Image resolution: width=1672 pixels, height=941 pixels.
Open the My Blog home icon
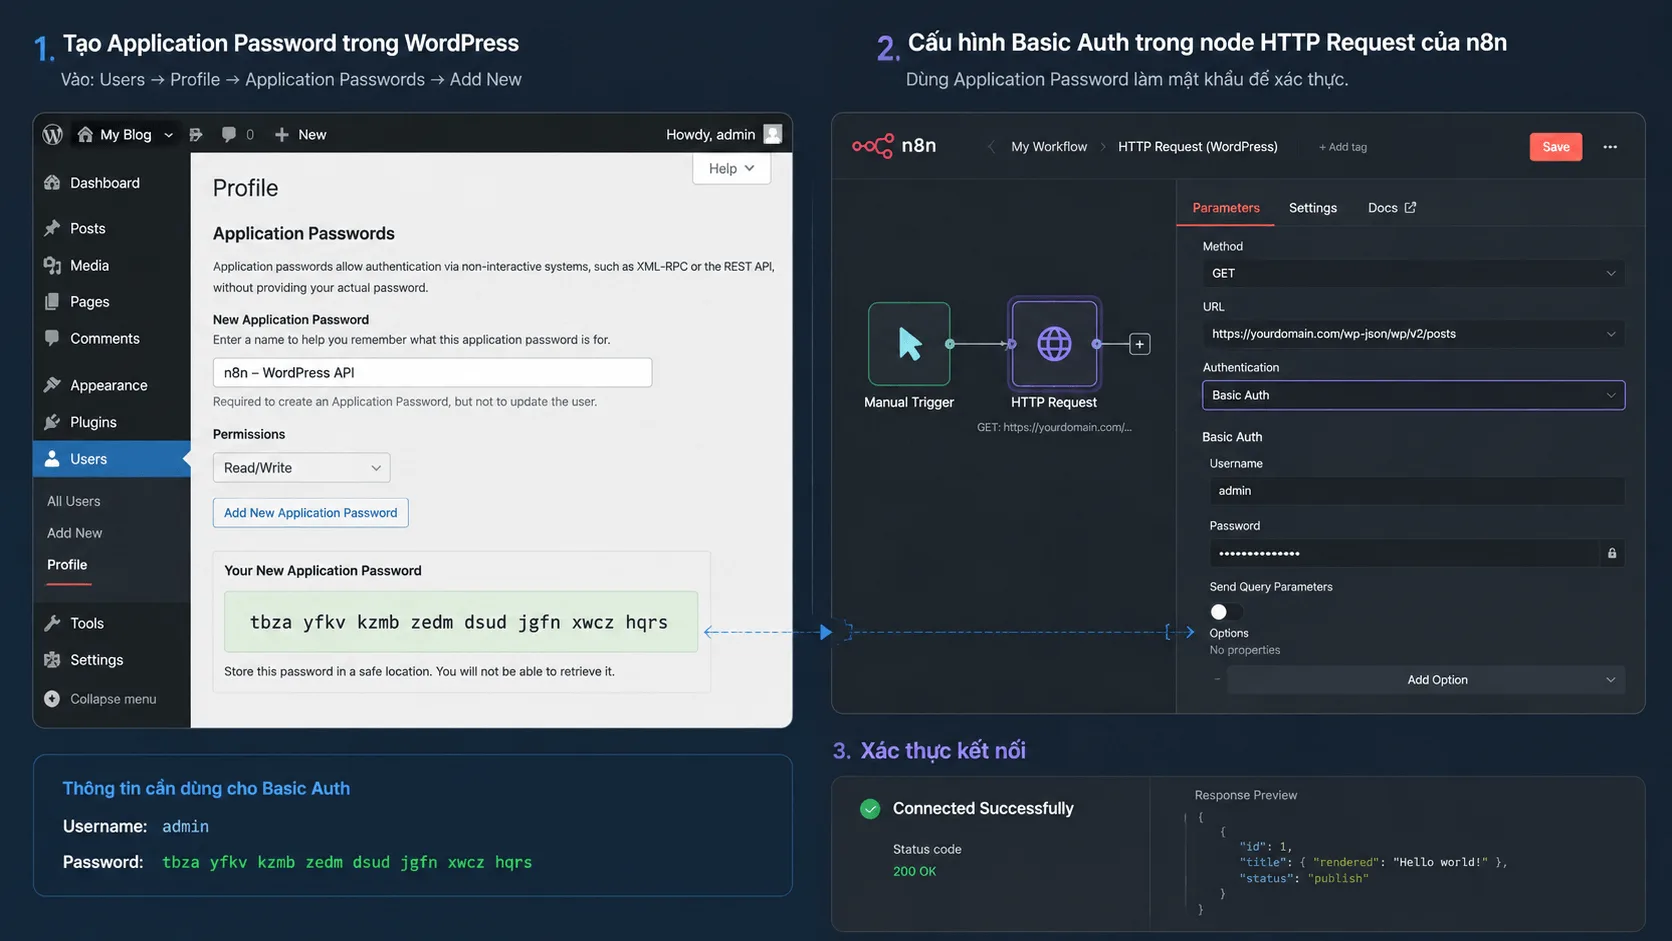(x=85, y=134)
